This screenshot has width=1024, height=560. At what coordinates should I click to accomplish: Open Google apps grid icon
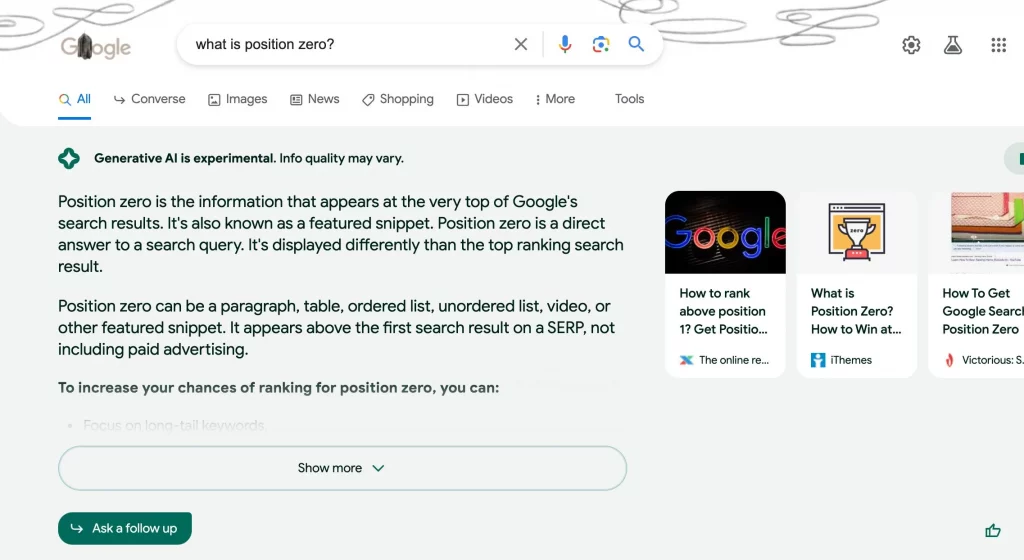[999, 45]
